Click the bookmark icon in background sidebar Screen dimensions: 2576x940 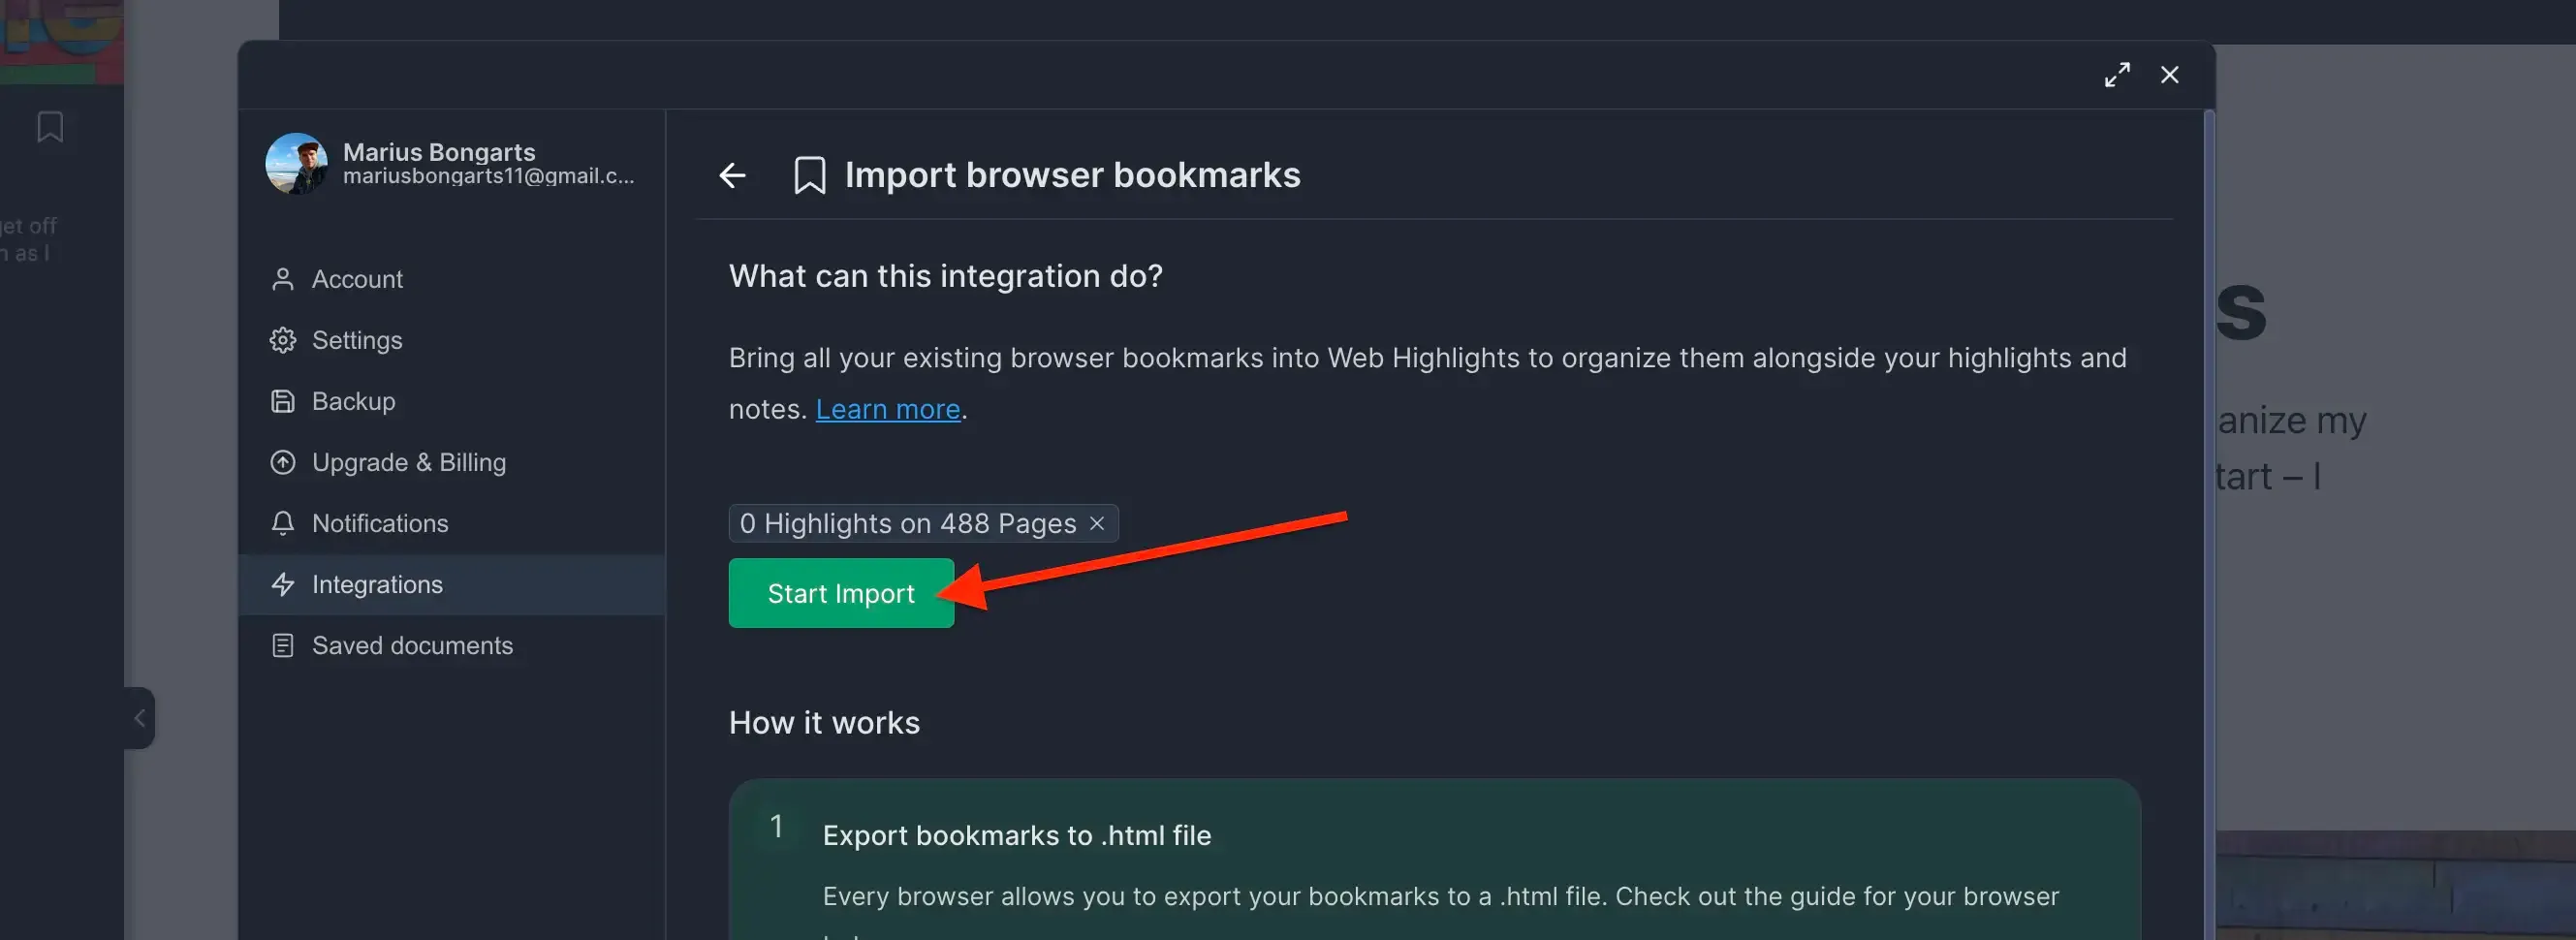(50, 127)
